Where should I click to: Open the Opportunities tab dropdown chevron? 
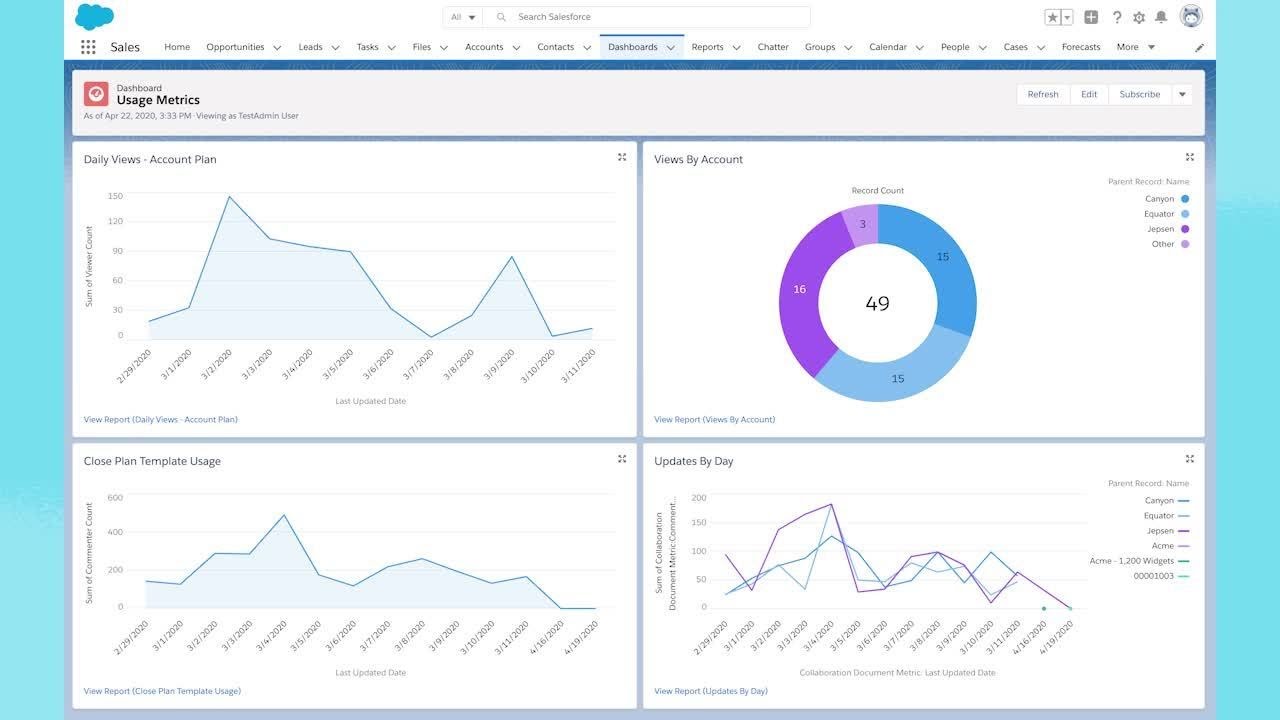(277, 47)
